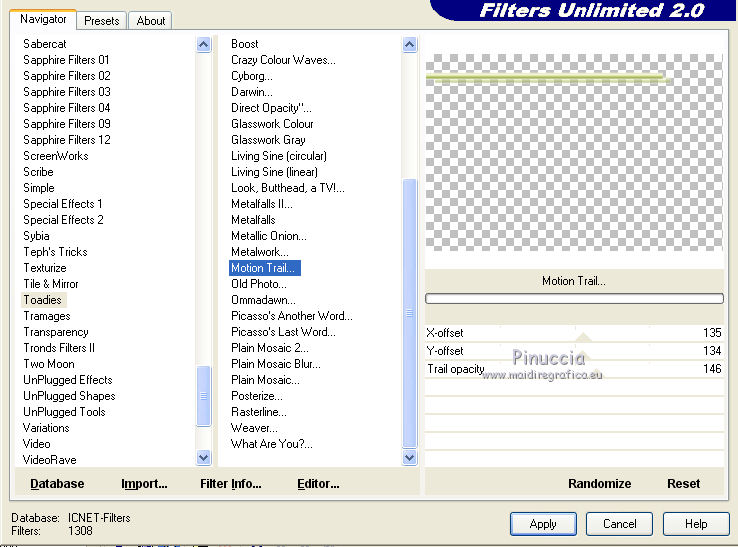Viewport: 738px width, 547px height.
Task: Select Sapphire Filters 03
Action: (67, 92)
